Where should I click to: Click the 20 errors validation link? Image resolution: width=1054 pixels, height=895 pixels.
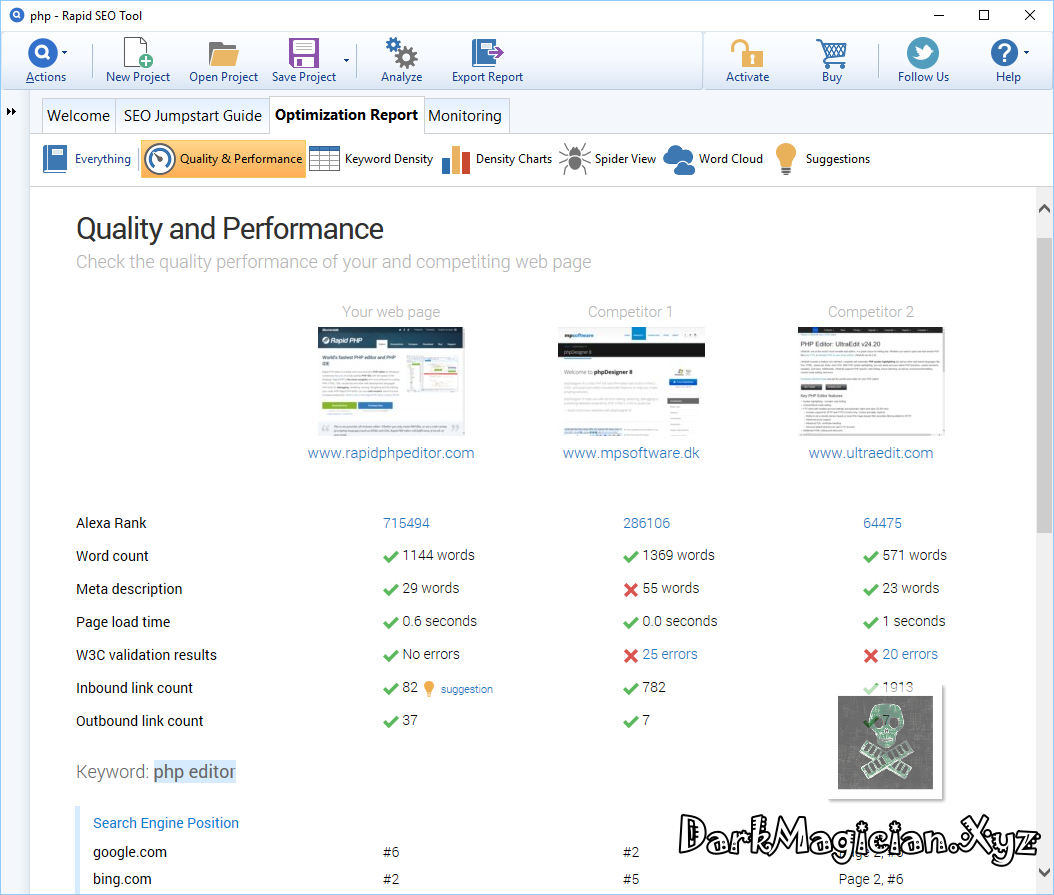point(909,654)
